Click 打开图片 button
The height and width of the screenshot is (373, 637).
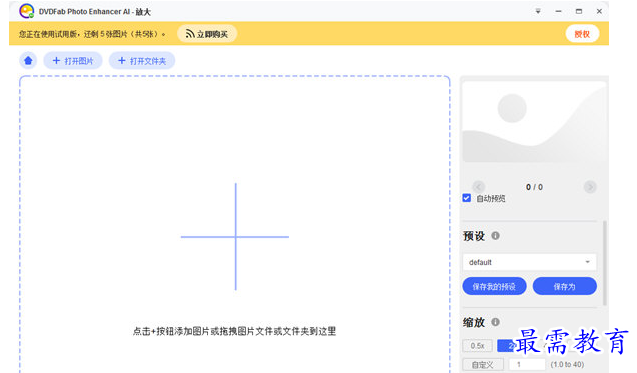point(73,61)
